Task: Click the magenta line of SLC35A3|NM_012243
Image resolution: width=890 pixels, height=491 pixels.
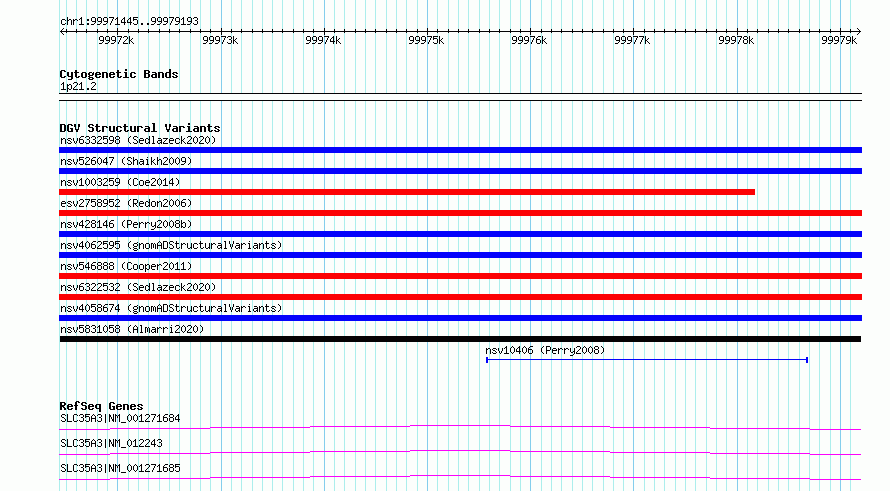Action: (x=460, y=452)
